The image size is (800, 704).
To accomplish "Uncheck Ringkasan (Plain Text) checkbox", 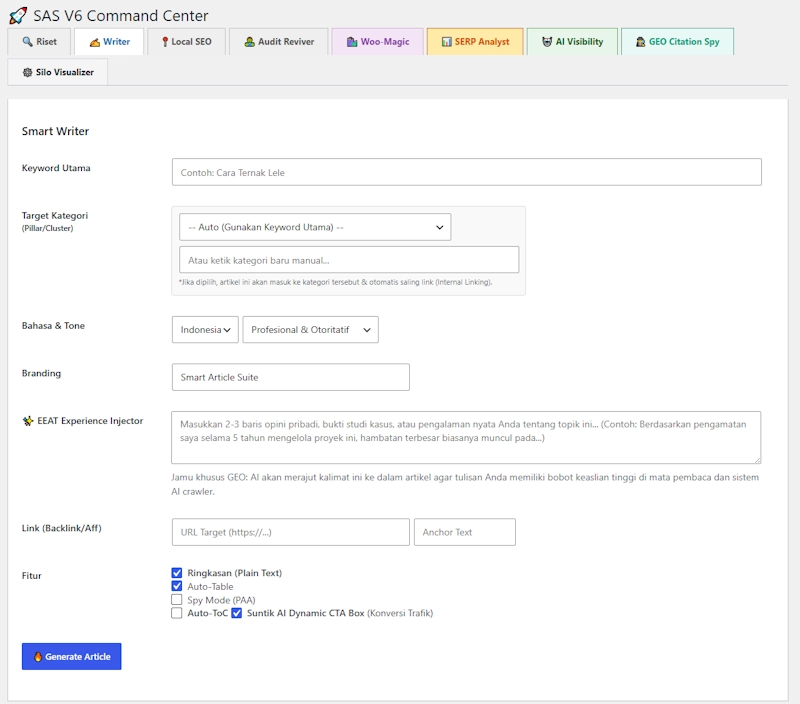I will coord(177,573).
